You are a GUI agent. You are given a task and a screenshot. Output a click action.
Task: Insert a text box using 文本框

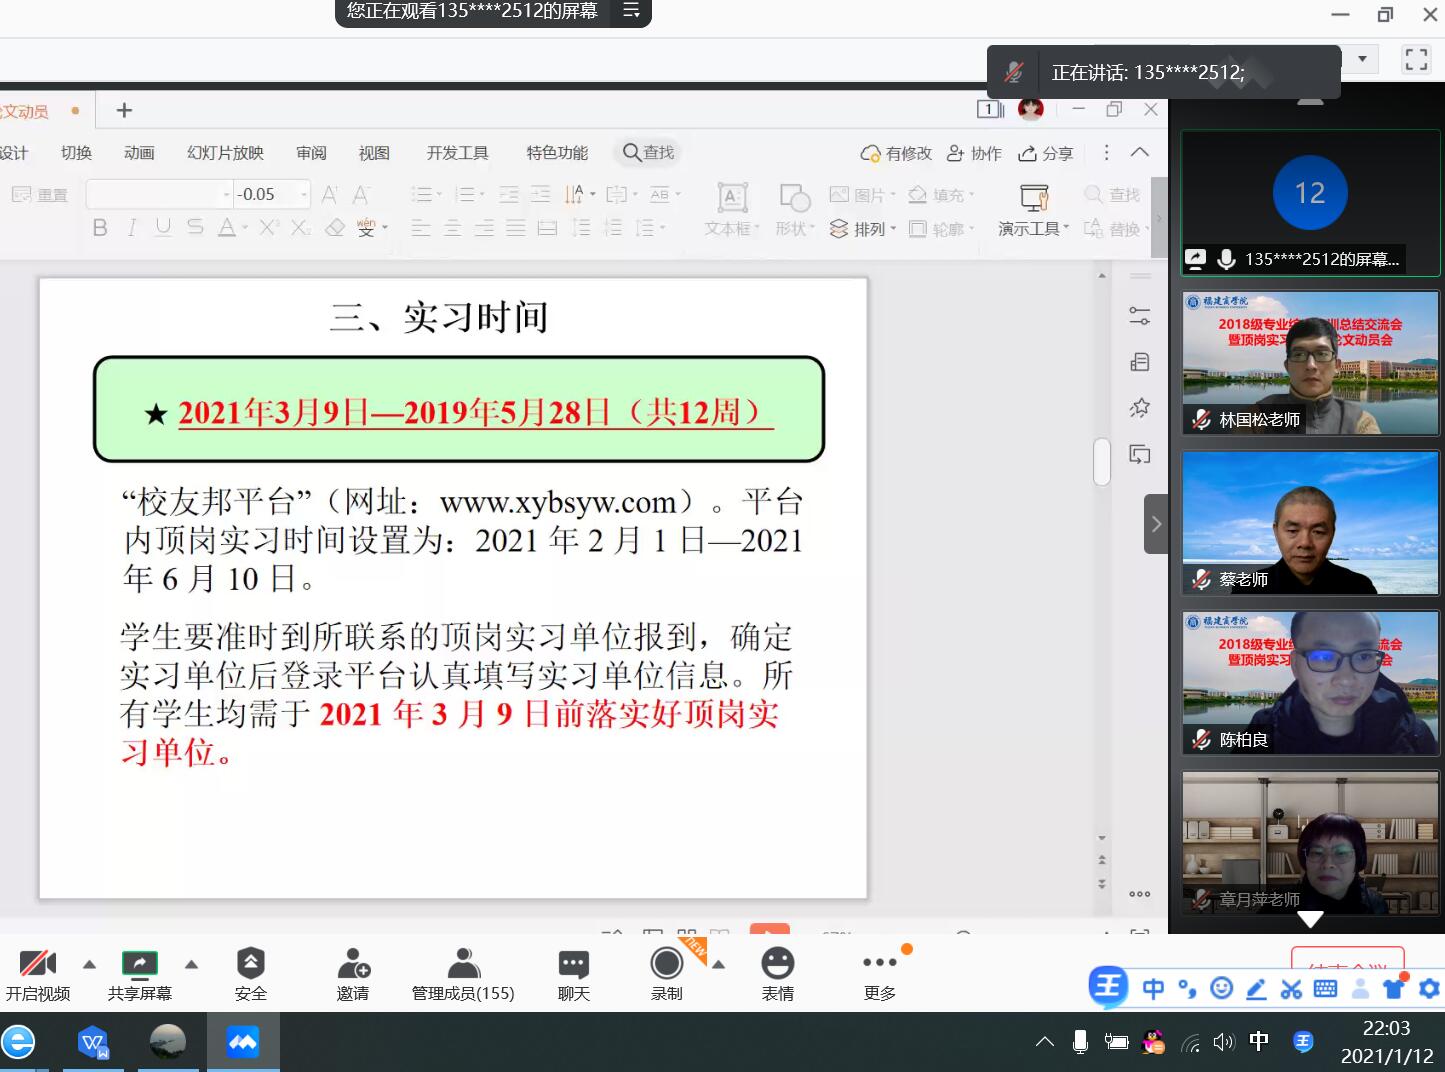(x=730, y=208)
